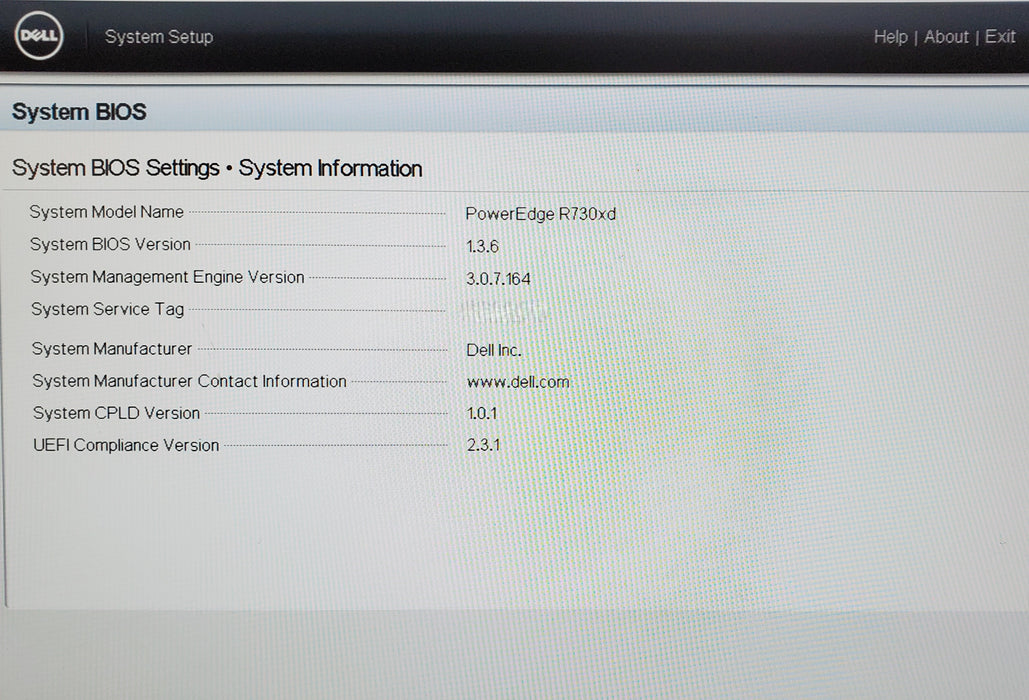Click the Dell logo icon
Viewport: 1029px width, 700px height.
click(39, 35)
